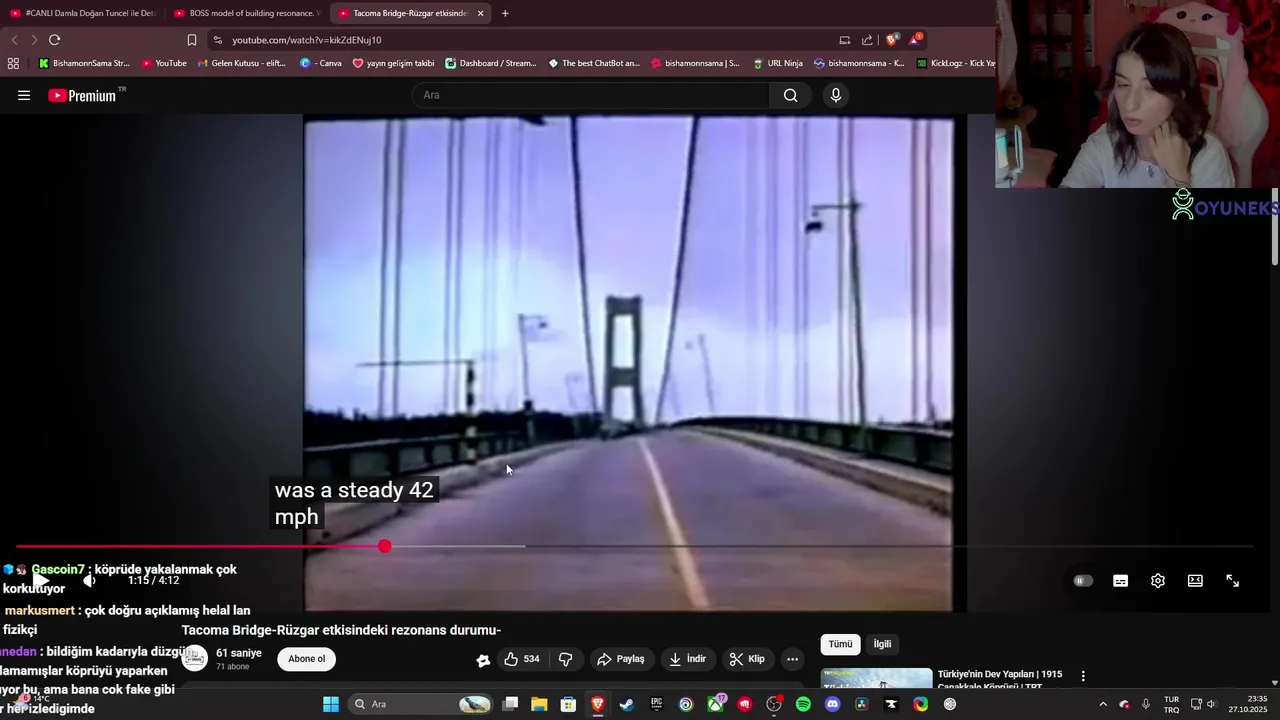Close the Tacoma Bridge browser tab

[x=480, y=13]
